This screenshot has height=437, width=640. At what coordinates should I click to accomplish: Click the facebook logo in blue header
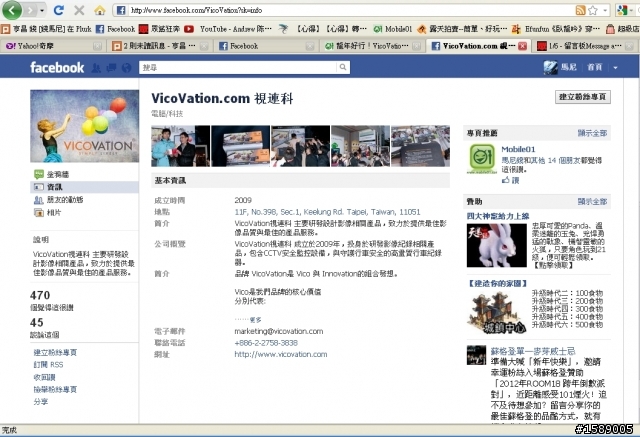tap(57, 67)
